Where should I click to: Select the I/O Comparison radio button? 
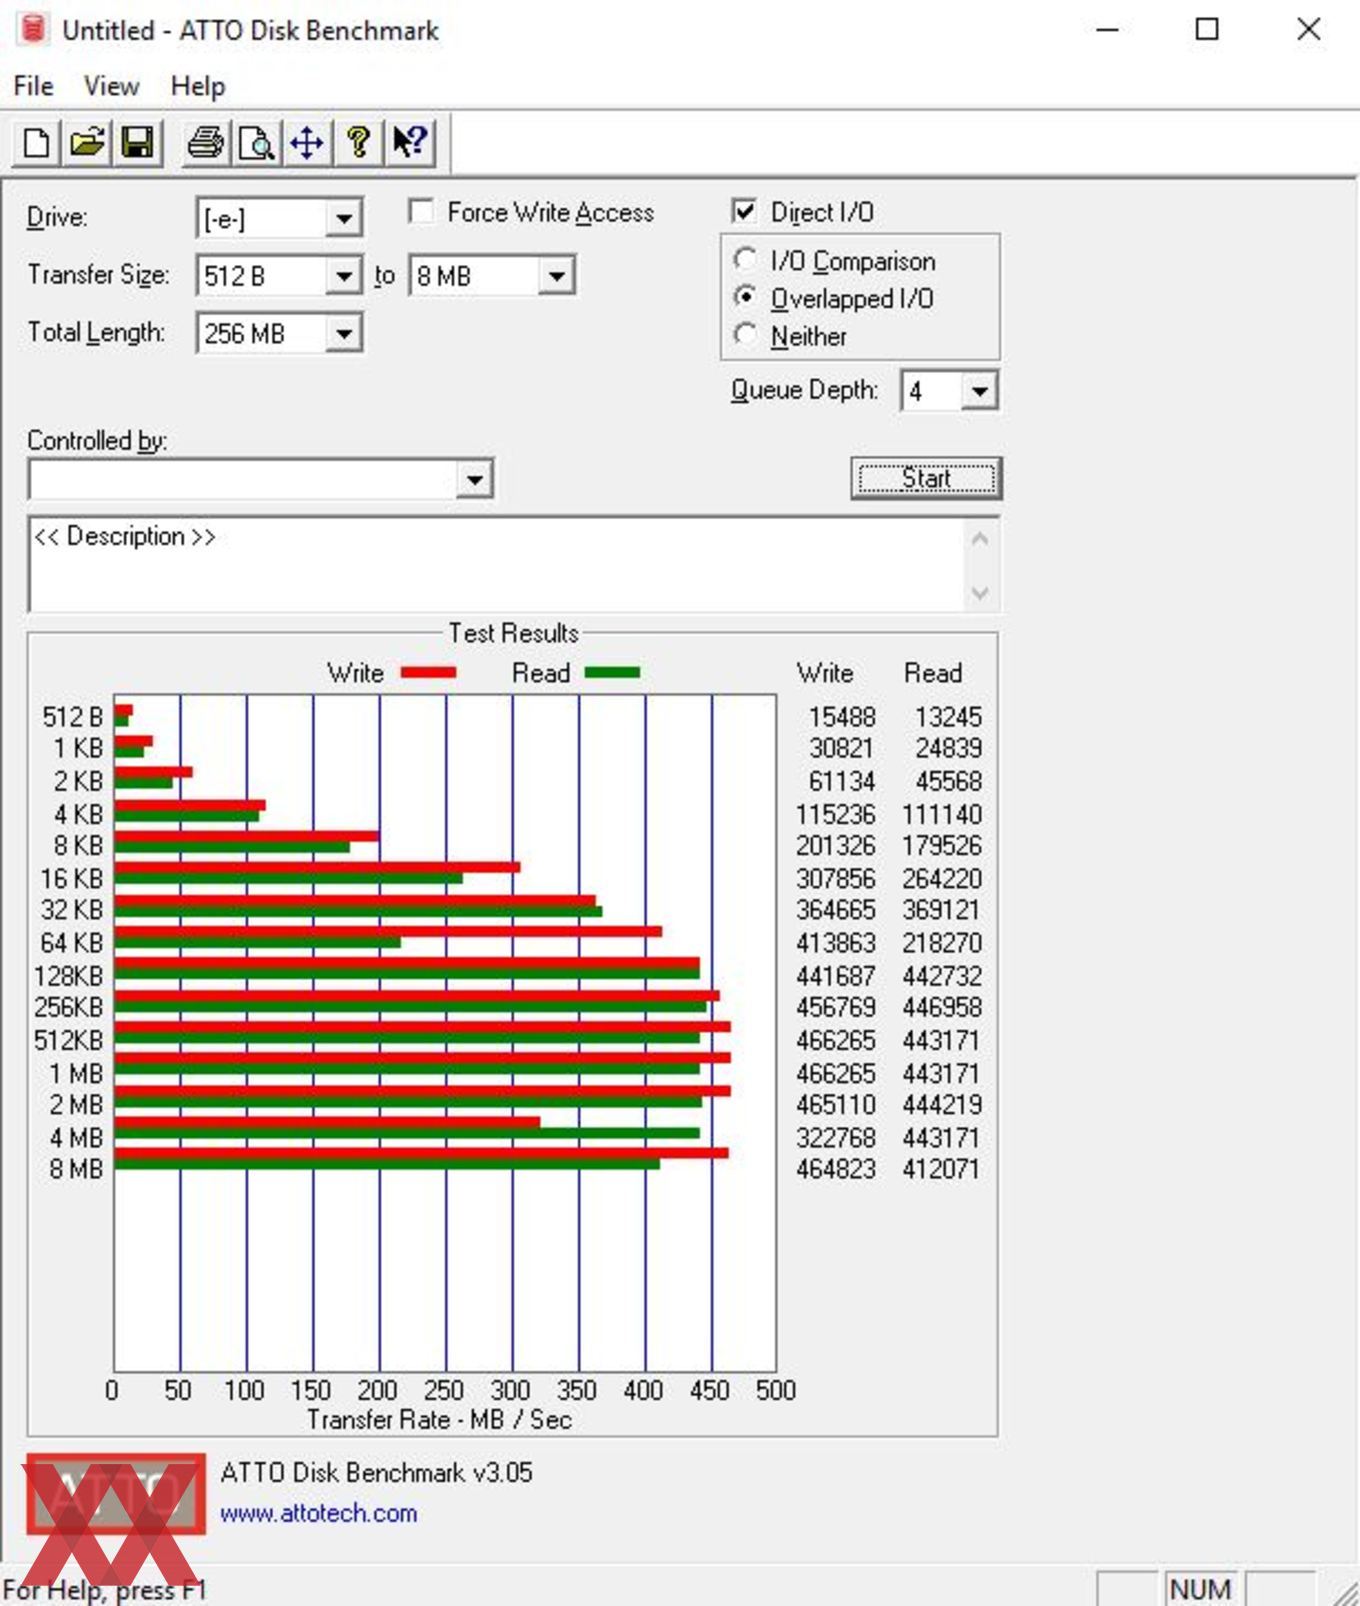pyautogui.click(x=744, y=260)
